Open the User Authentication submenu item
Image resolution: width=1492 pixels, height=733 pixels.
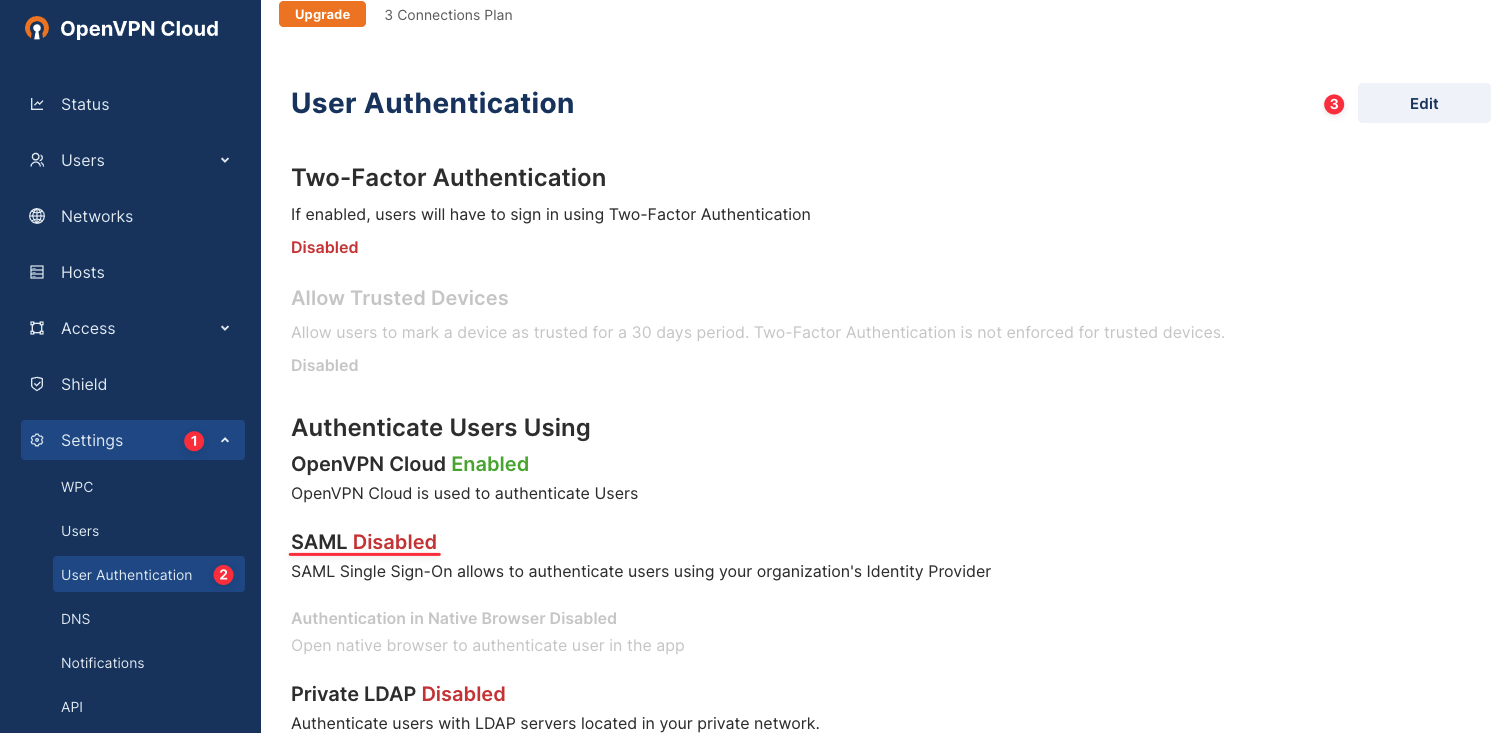coord(126,574)
